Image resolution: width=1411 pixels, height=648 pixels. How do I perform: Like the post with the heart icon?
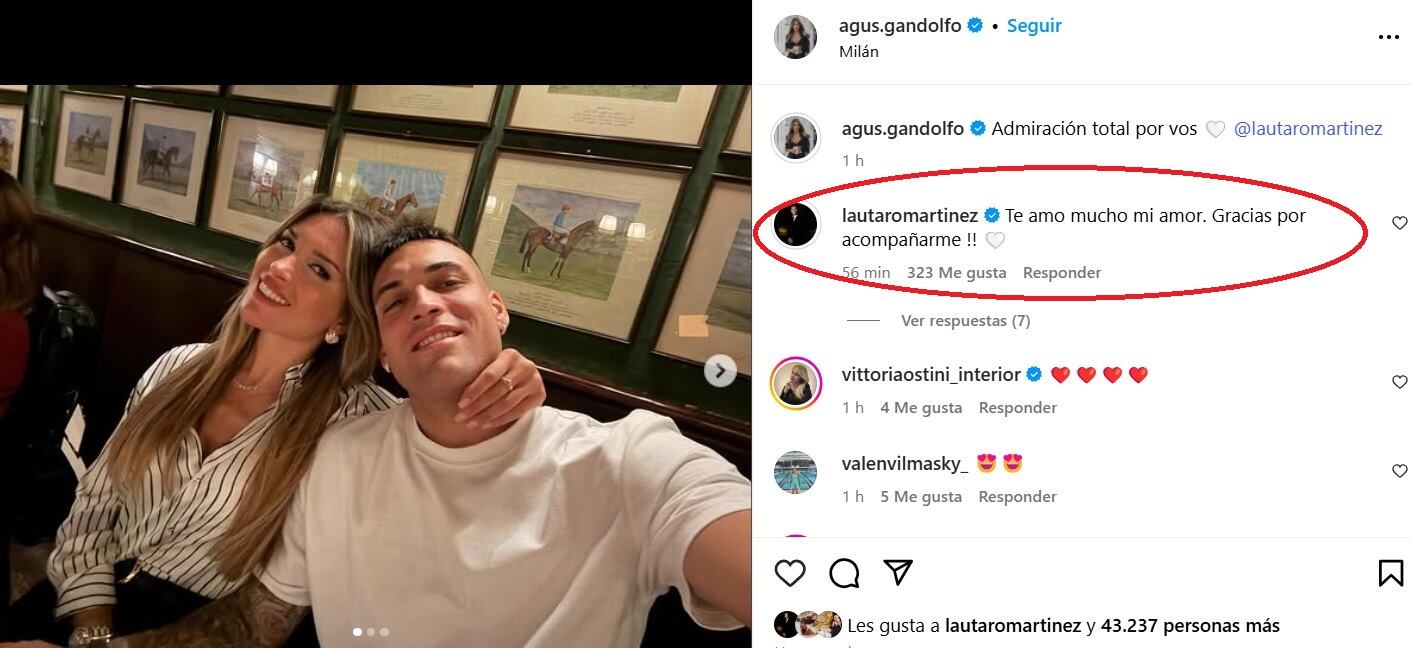pyautogui.click(x=791, y=572)
